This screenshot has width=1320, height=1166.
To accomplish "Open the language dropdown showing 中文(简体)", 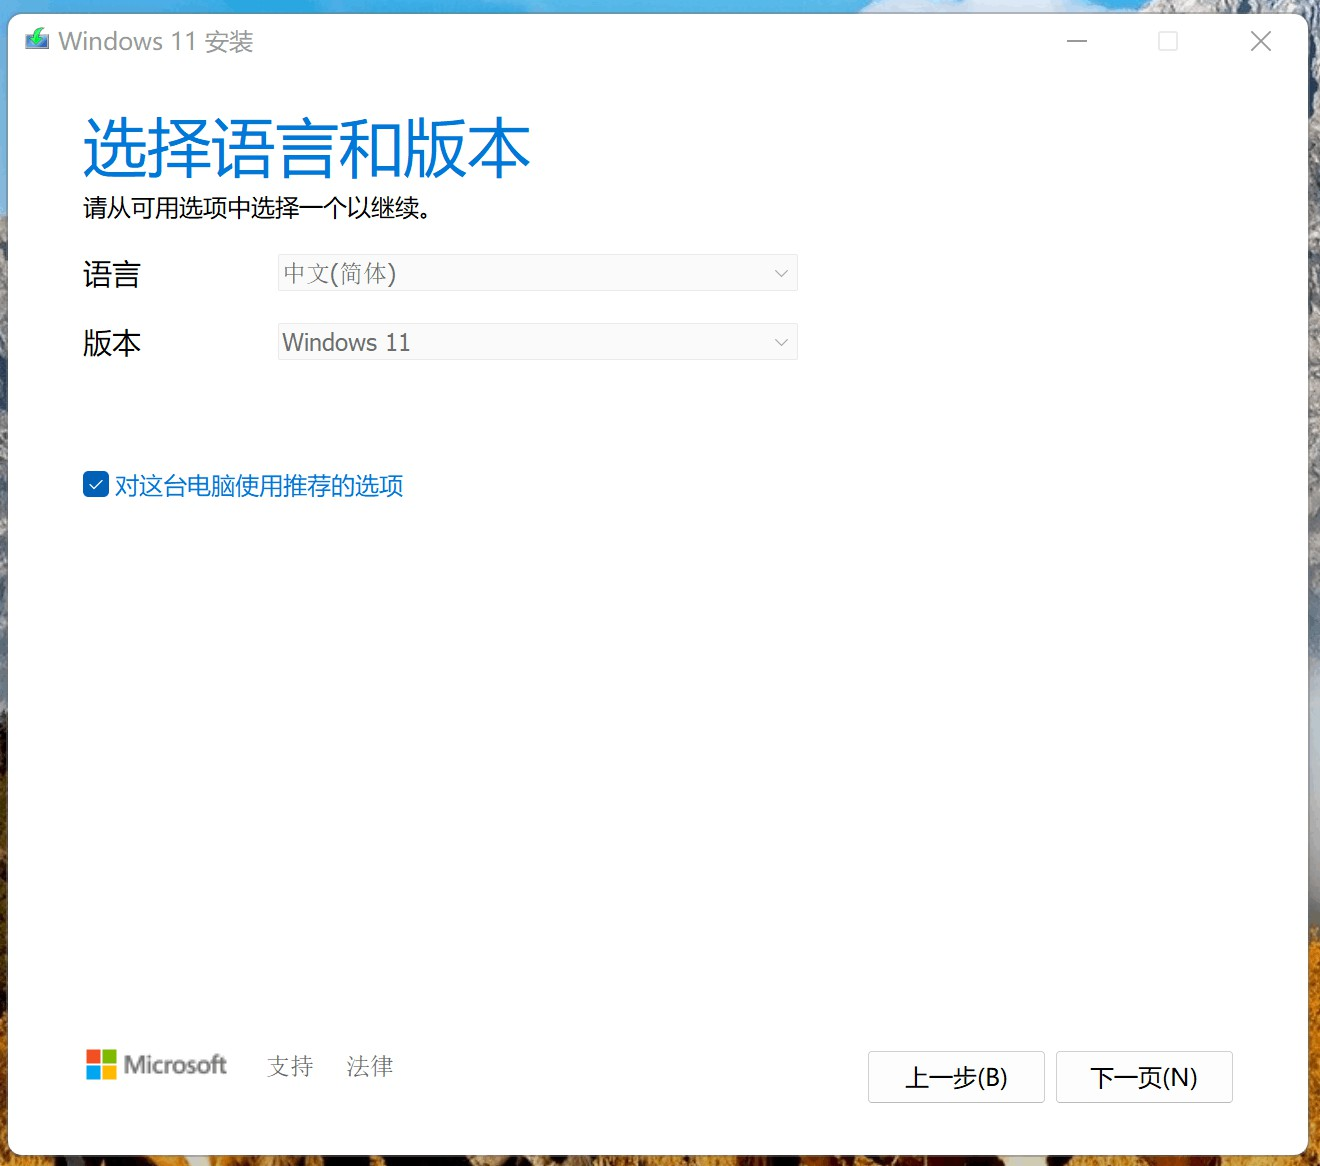I will click(x=538, y=273).
